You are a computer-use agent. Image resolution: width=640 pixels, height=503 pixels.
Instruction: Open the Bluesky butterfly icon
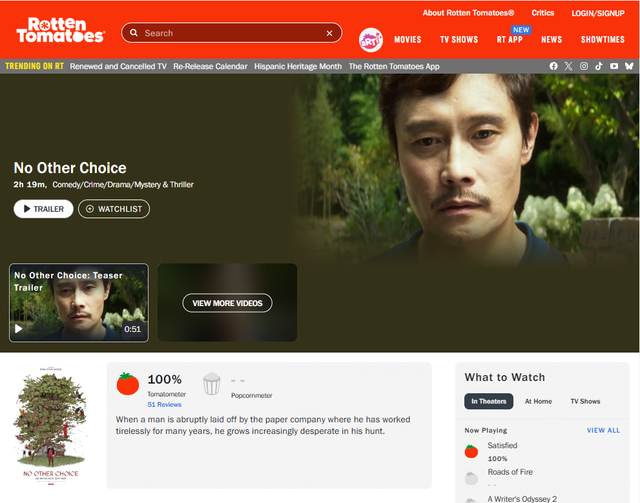coord(629,66)
